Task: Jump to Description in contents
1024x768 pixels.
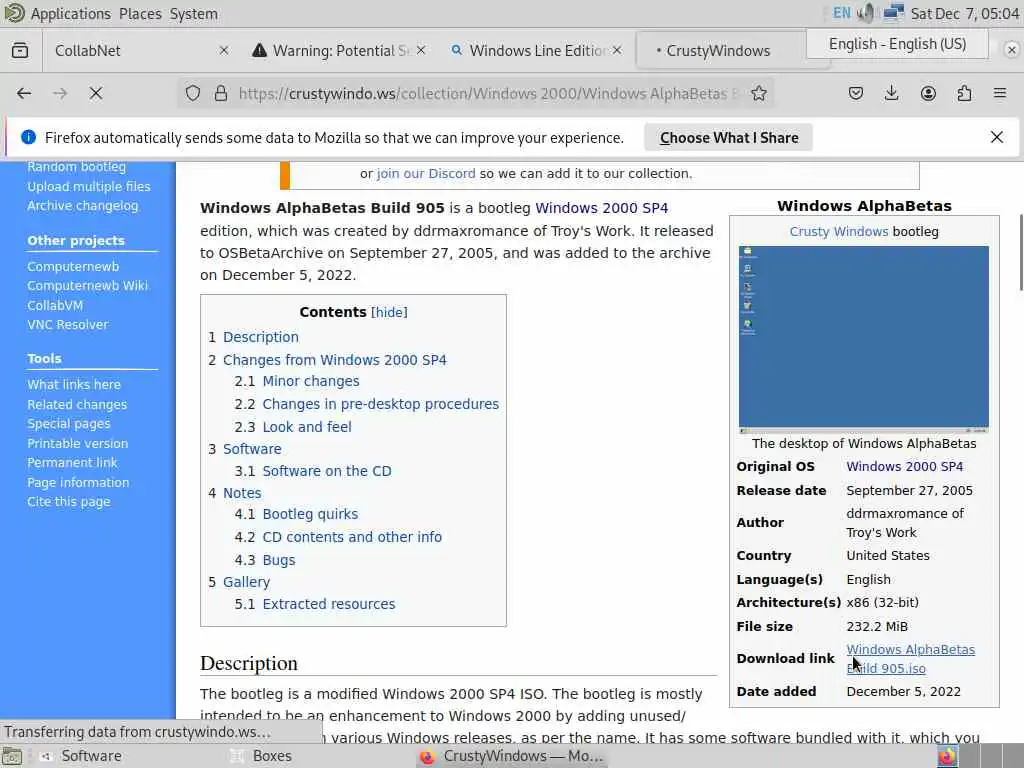Action: (x=261, y=337)
